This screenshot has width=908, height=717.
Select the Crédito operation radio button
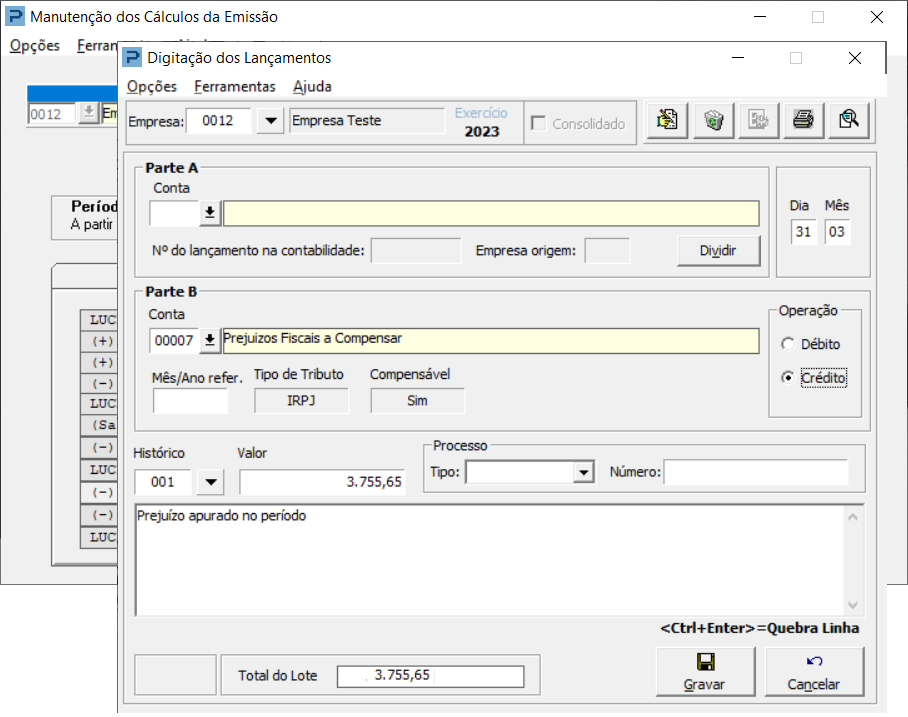tap(788, 378)
